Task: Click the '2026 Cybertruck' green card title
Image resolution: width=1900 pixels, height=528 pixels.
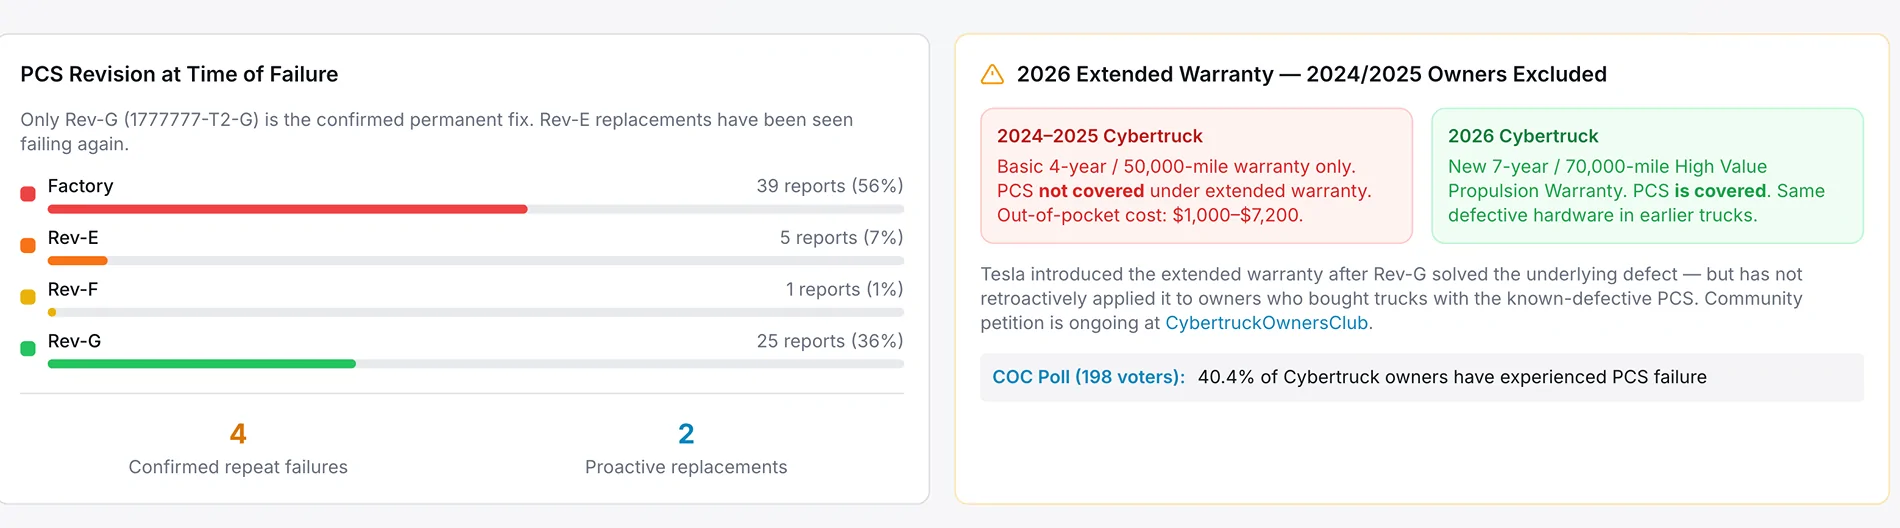Action: coord(1523,136)
